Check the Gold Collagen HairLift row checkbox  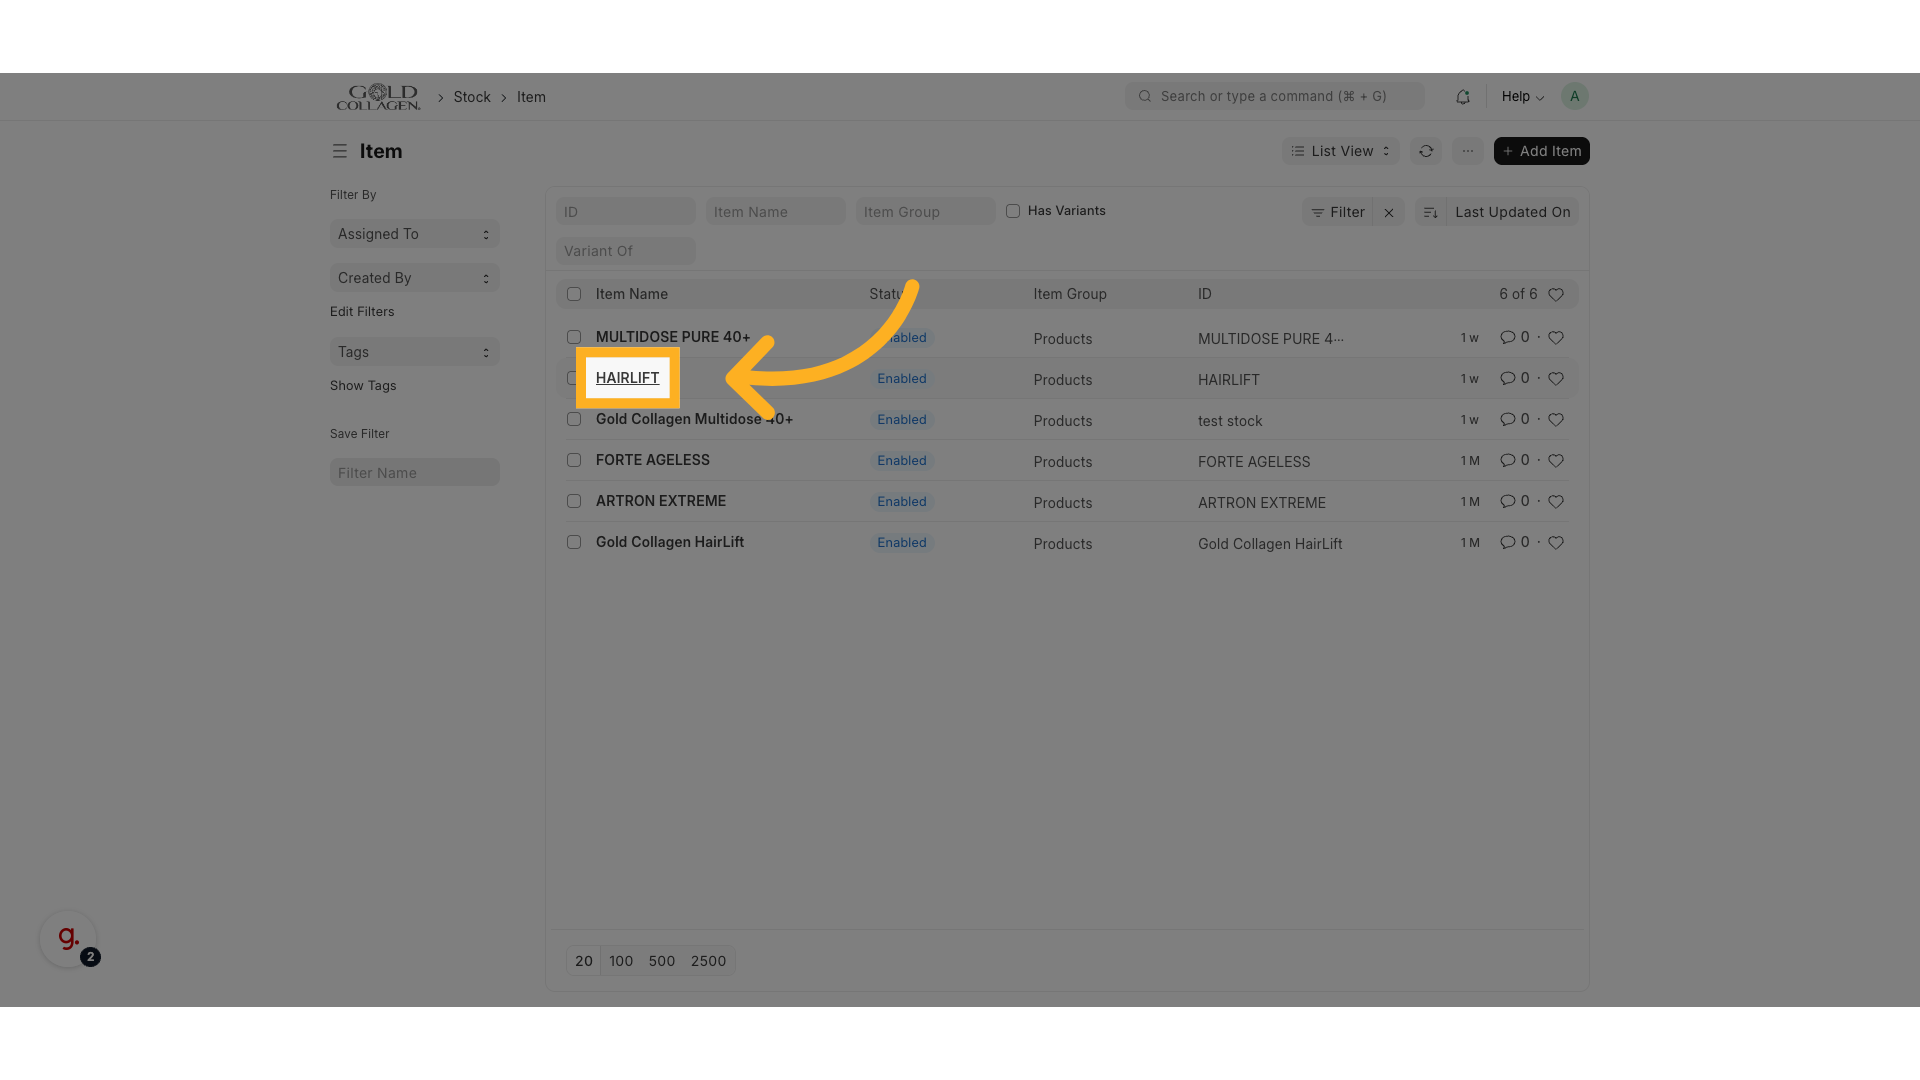[574, 542]
